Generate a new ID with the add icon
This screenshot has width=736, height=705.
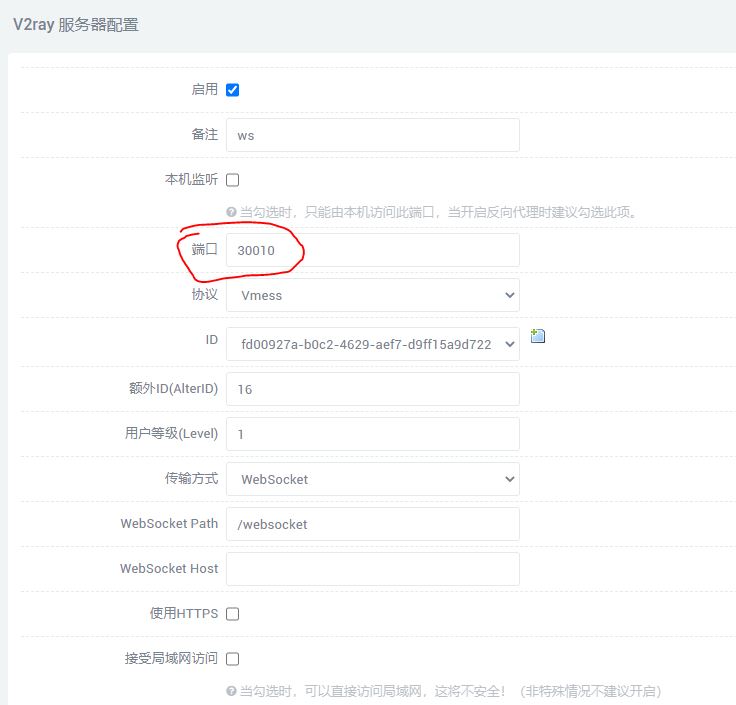(x=537, y=336)
